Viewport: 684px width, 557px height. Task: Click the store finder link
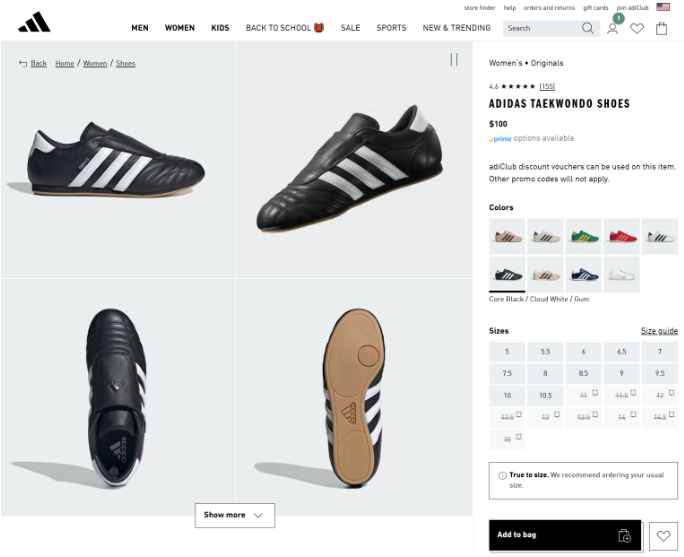click(479, 8)
